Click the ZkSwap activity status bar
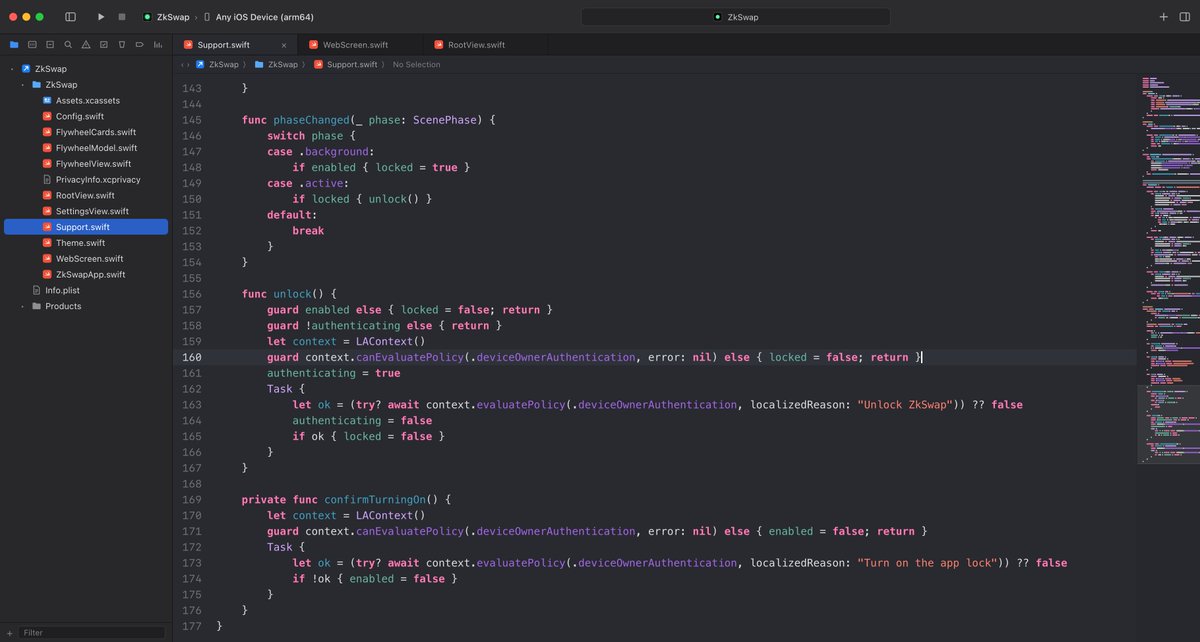 click(x=735, y=17)
